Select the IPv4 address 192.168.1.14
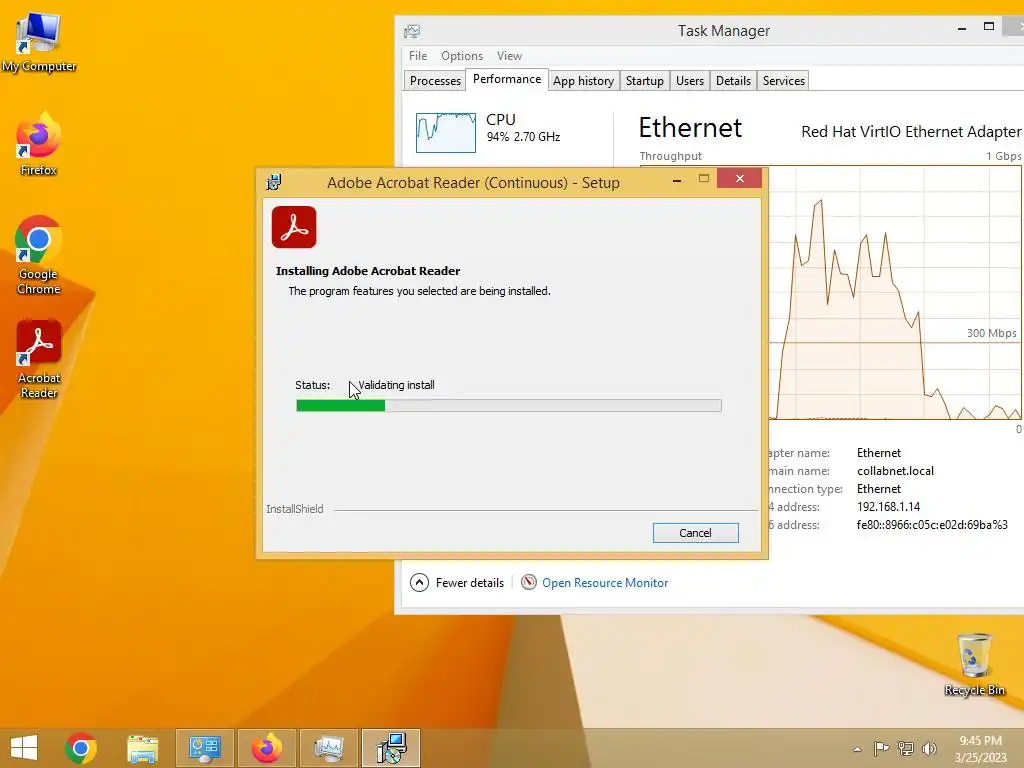1024x768 pixels. click(x=888, y=507)
